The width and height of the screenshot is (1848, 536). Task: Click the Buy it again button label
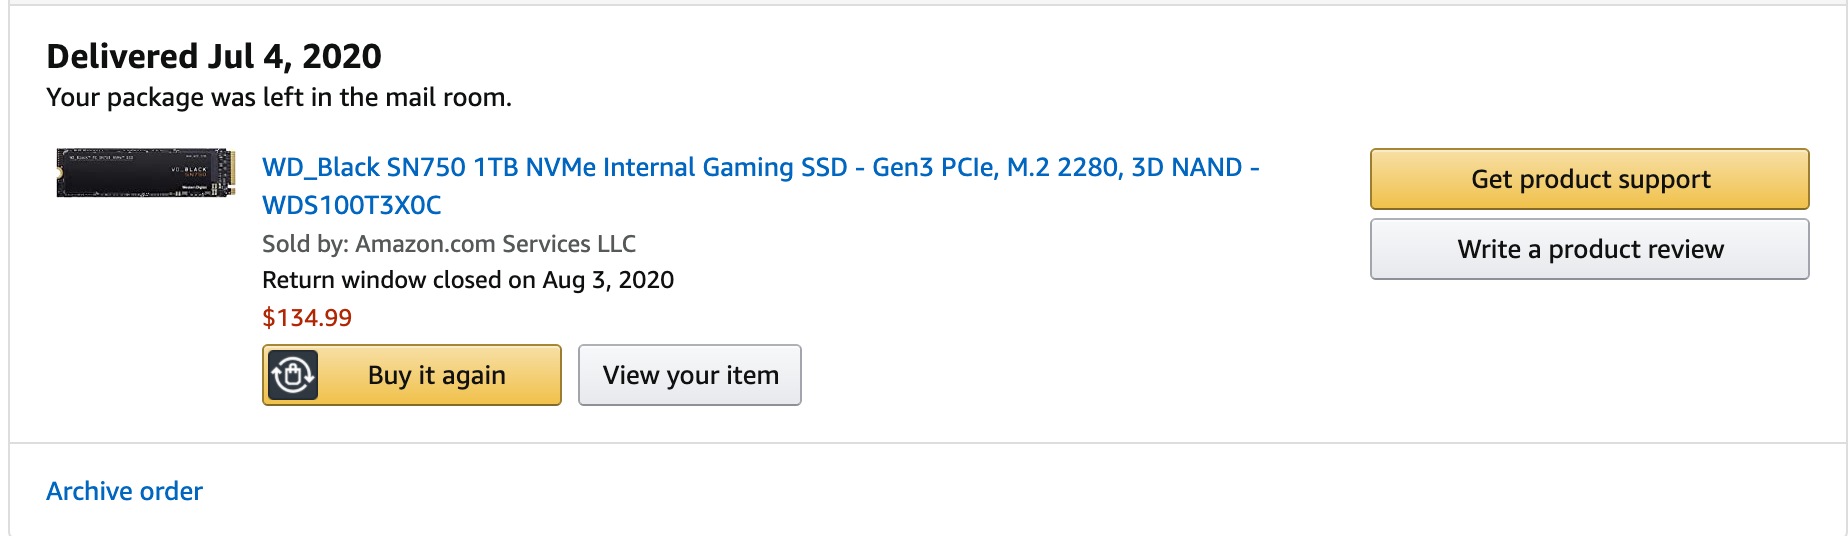point(437,375)
